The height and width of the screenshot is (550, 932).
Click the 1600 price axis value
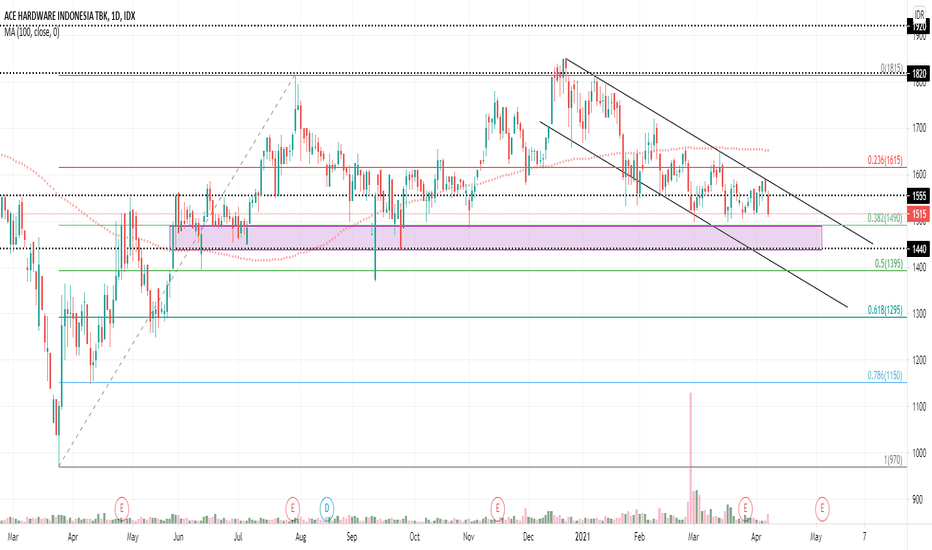click(x=919, y=174)
